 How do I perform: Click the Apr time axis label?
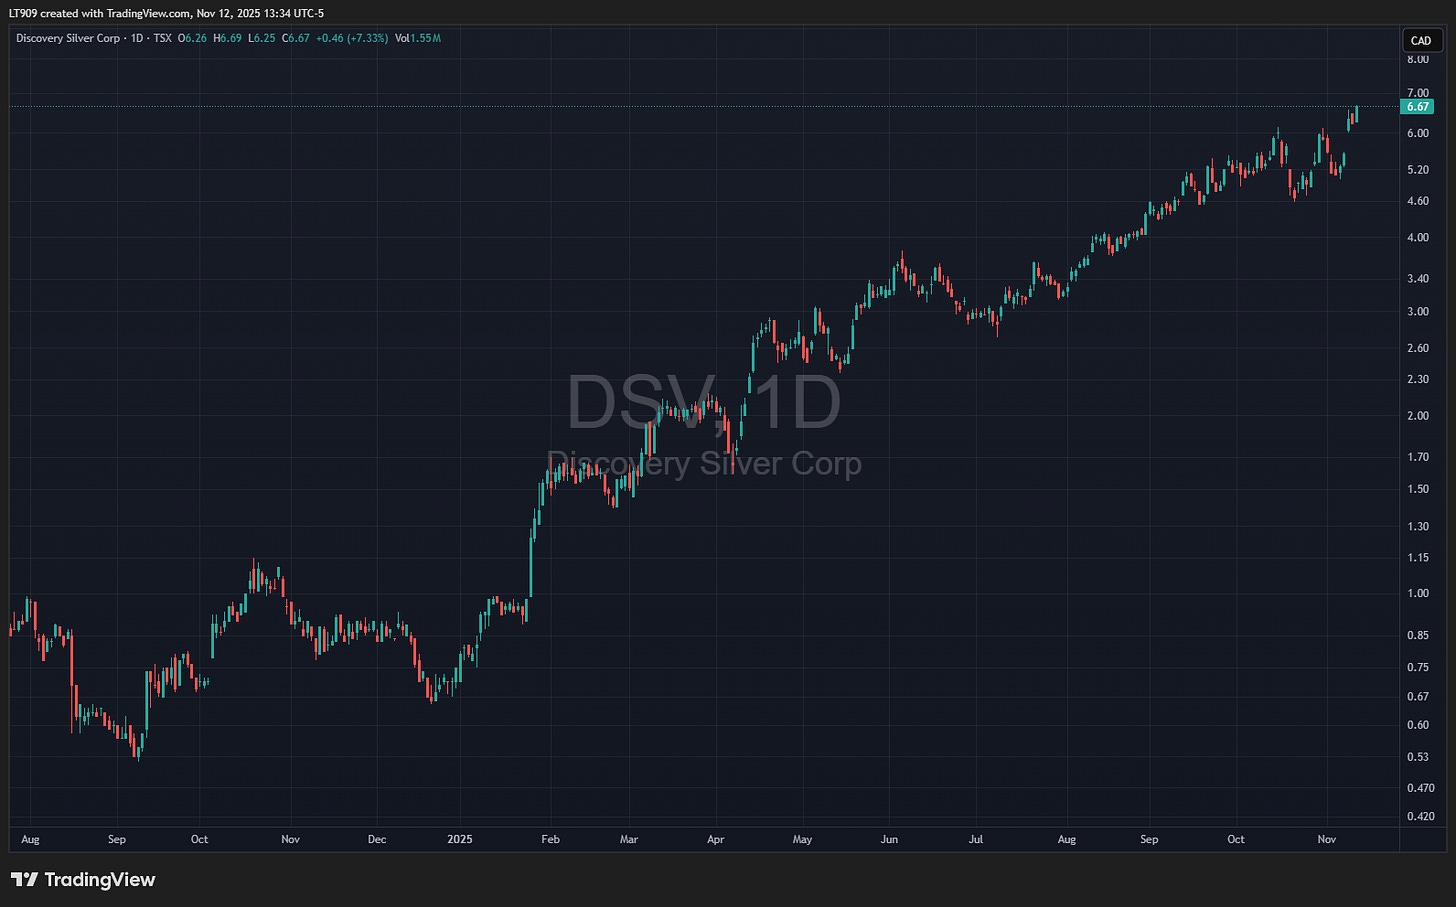pyautogui.click(x=715, y=840)
